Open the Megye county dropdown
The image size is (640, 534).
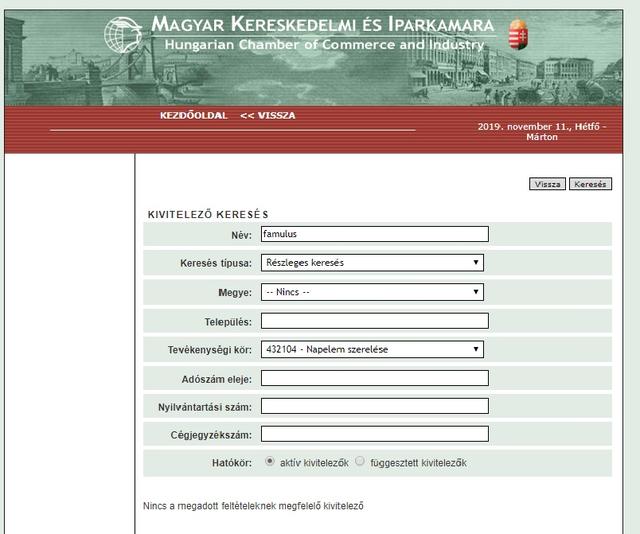pyautogui.click(x=372, y=292)
